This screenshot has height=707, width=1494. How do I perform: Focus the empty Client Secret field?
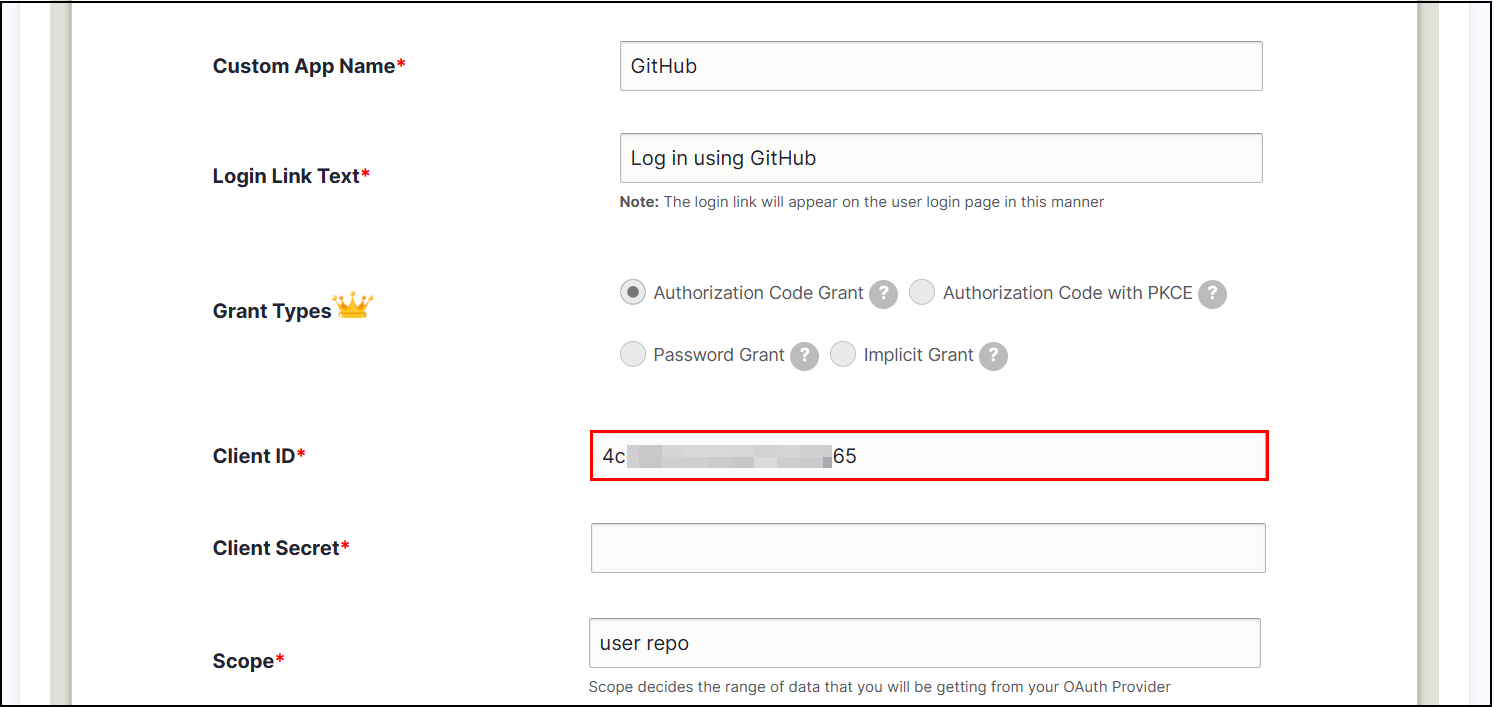coord(928,548)
